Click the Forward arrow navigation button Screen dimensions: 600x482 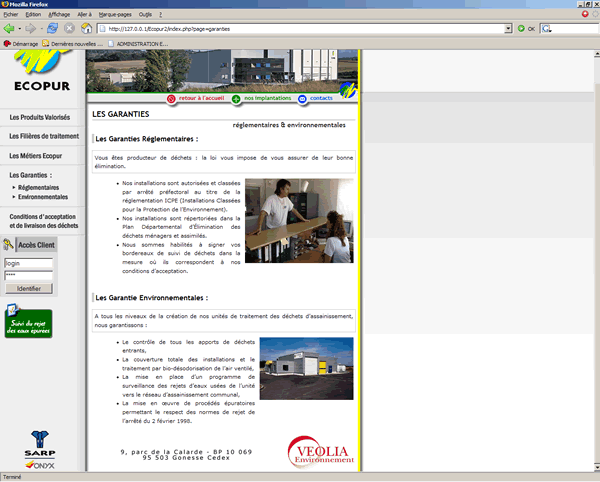[x=30, y=28]
